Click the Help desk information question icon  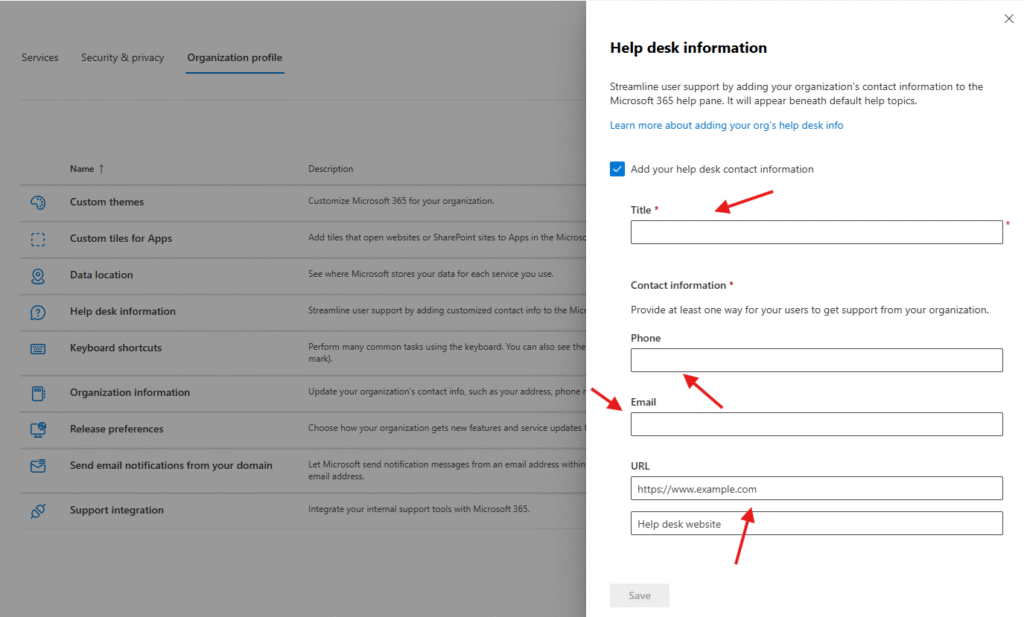point(38,312)
